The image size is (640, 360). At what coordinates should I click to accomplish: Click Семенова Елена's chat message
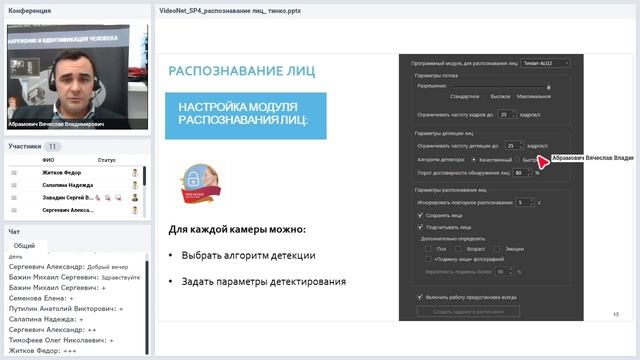point(41,298)
